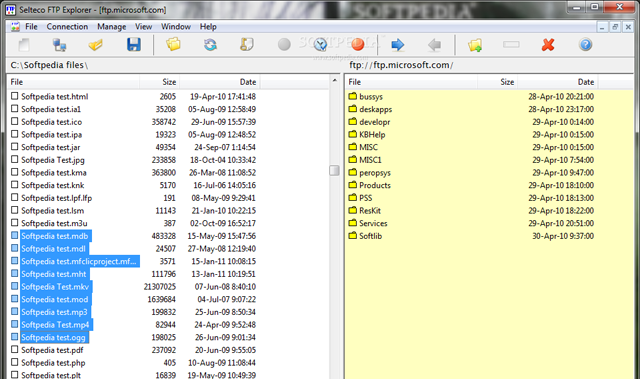Click the Softpedia test.mp3 file name
The width and height of the screenshot is (640, 379).
click(x=54, y=312)
